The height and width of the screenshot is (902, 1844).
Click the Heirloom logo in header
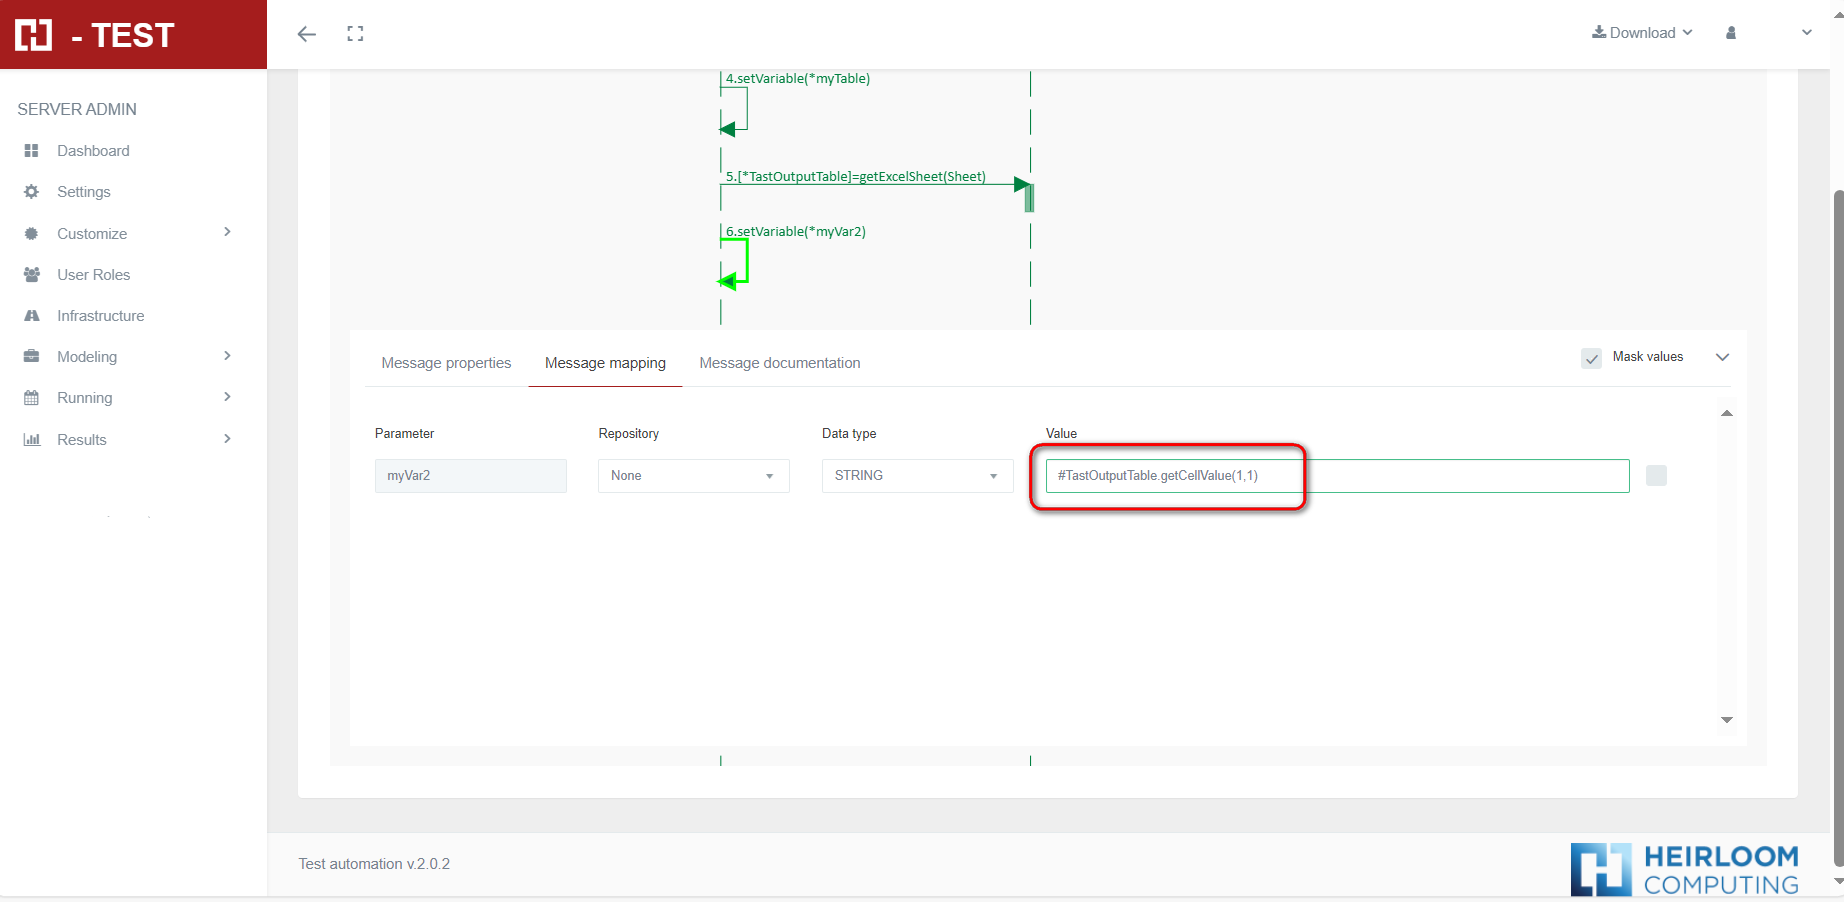pos(34,35)
